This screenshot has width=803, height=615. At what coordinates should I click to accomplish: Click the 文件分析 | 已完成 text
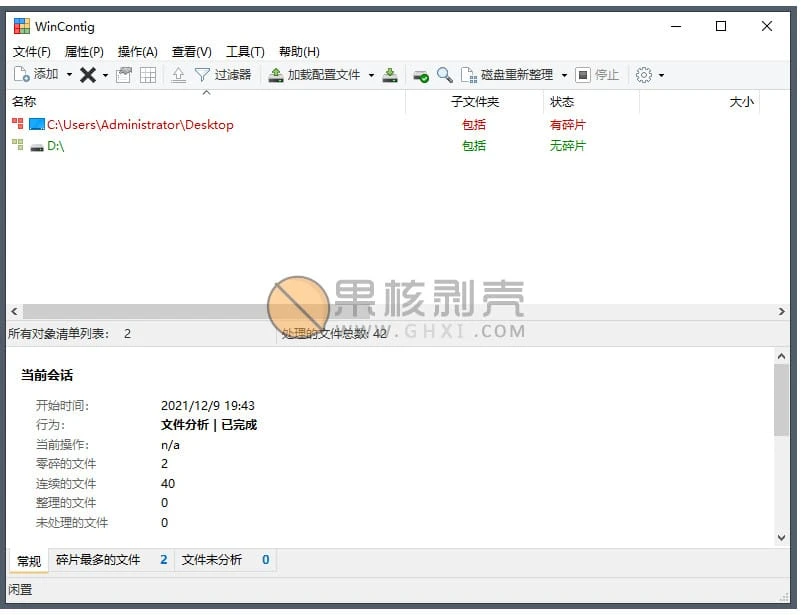pos(209,425)
